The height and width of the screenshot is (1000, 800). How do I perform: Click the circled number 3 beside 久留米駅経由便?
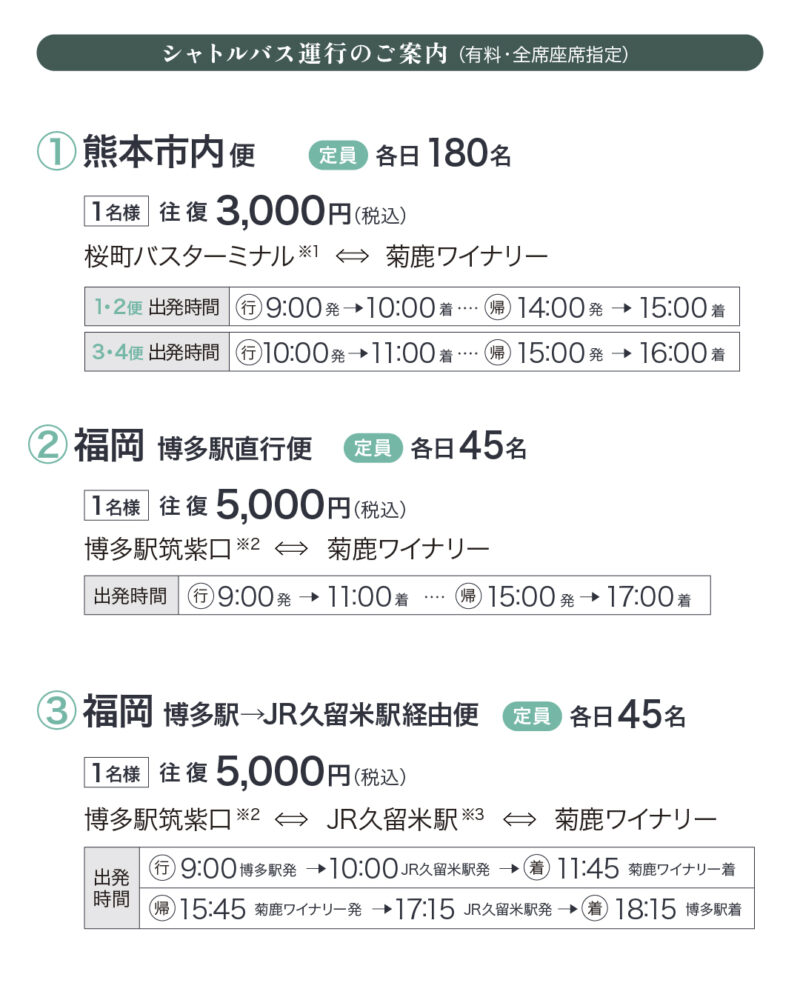[57, 714]
